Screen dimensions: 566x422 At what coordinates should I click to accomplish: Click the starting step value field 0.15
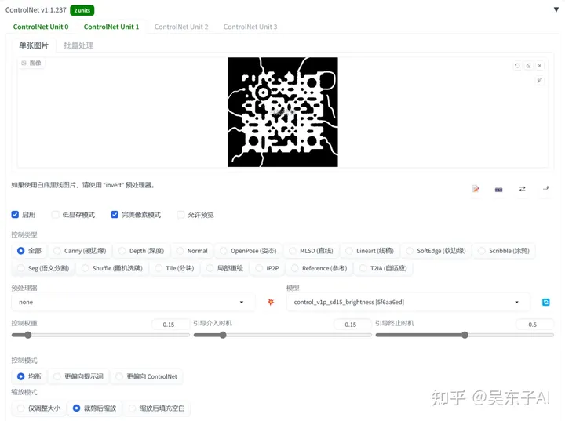click(x=352, y=324)
